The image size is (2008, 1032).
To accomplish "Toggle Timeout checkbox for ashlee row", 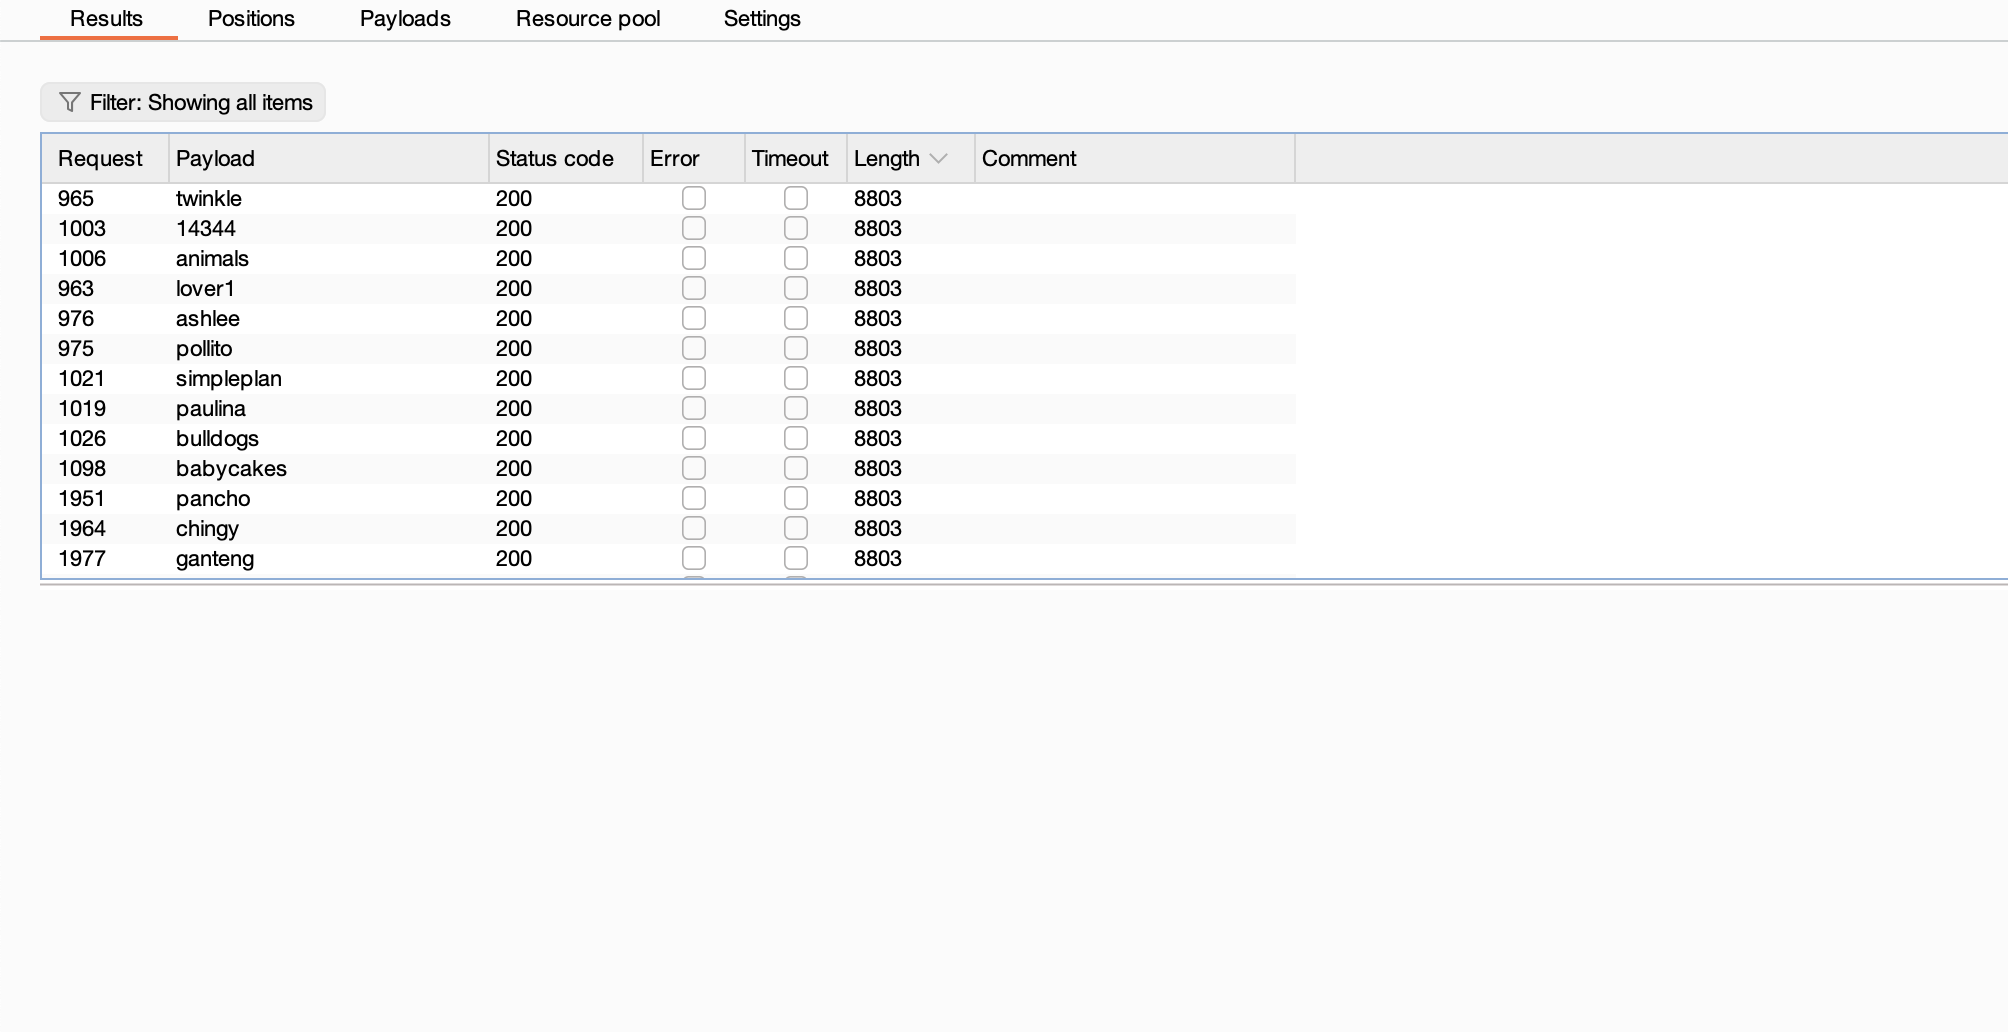I will (796, 318).
